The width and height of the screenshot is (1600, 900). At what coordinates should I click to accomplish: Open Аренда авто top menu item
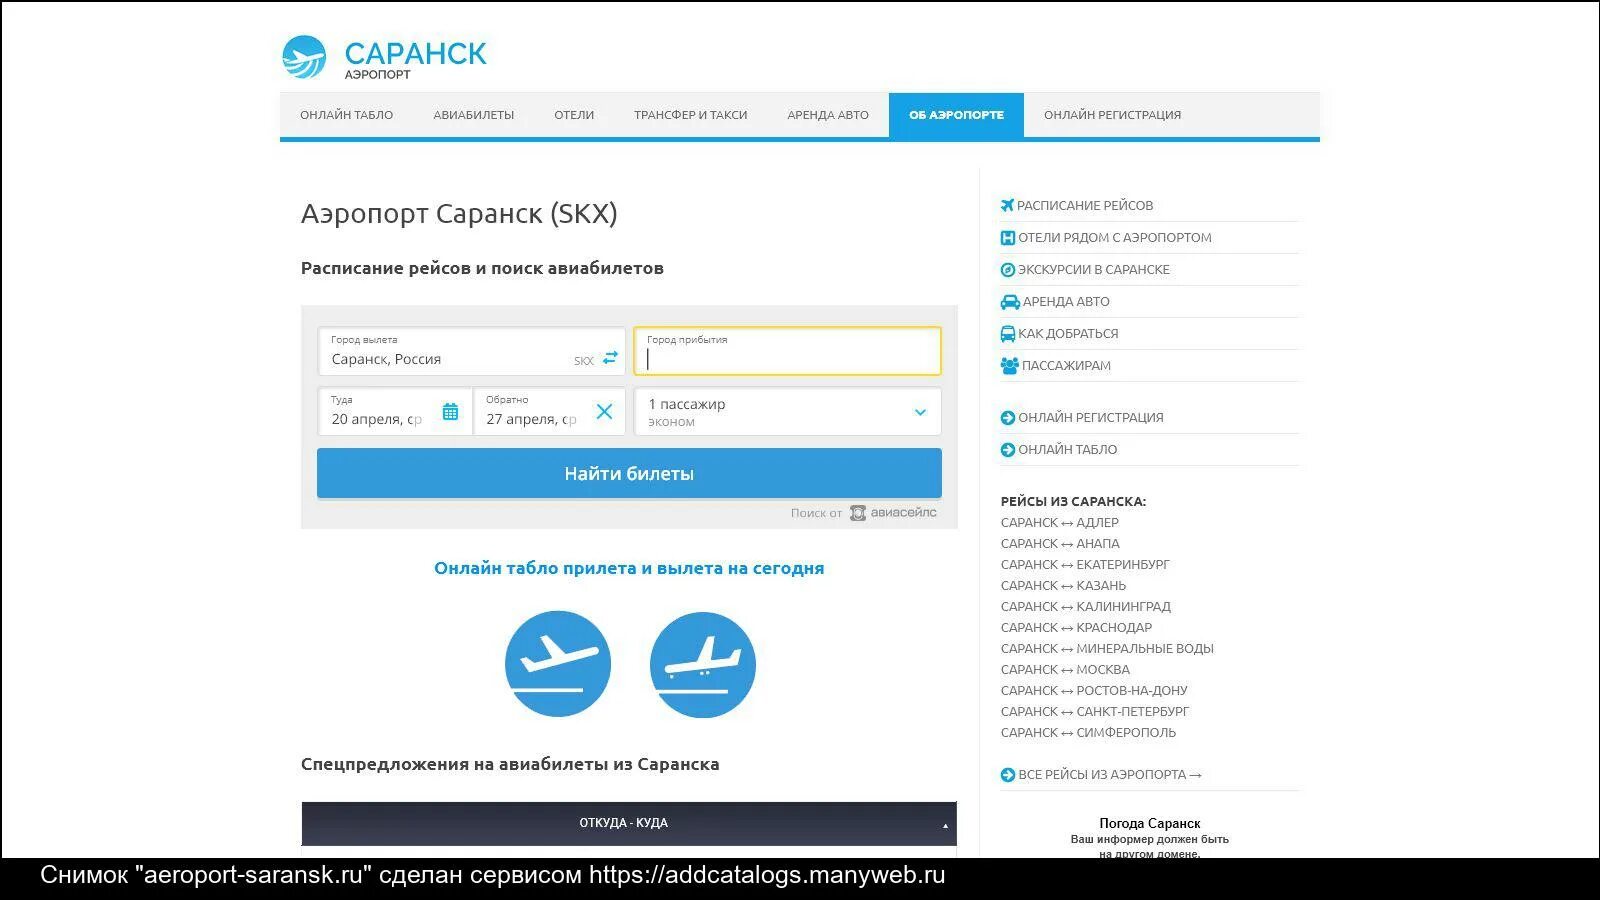tap(828, 115)
